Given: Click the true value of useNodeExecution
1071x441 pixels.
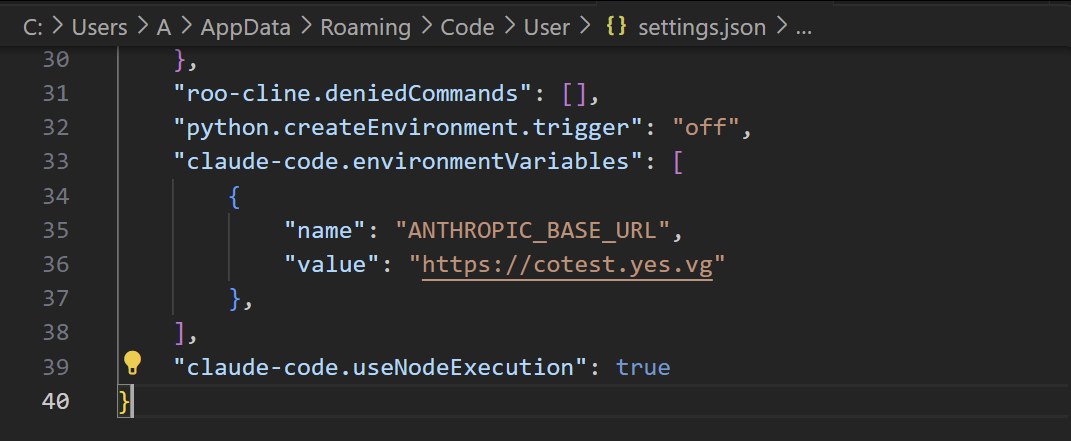Looking at the screenshot, I should tap(643, 367).
